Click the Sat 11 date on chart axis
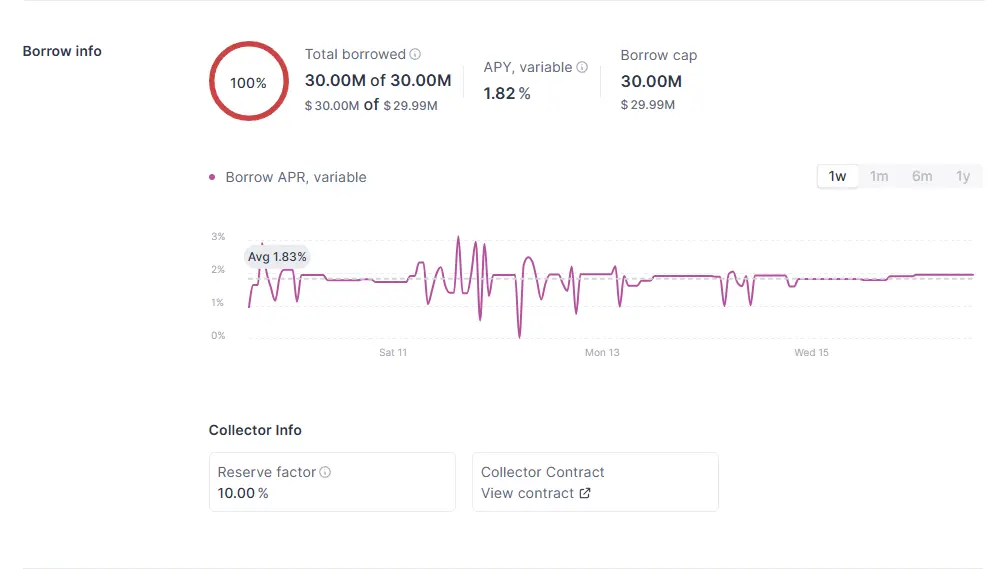 click(x=393, y=352)
